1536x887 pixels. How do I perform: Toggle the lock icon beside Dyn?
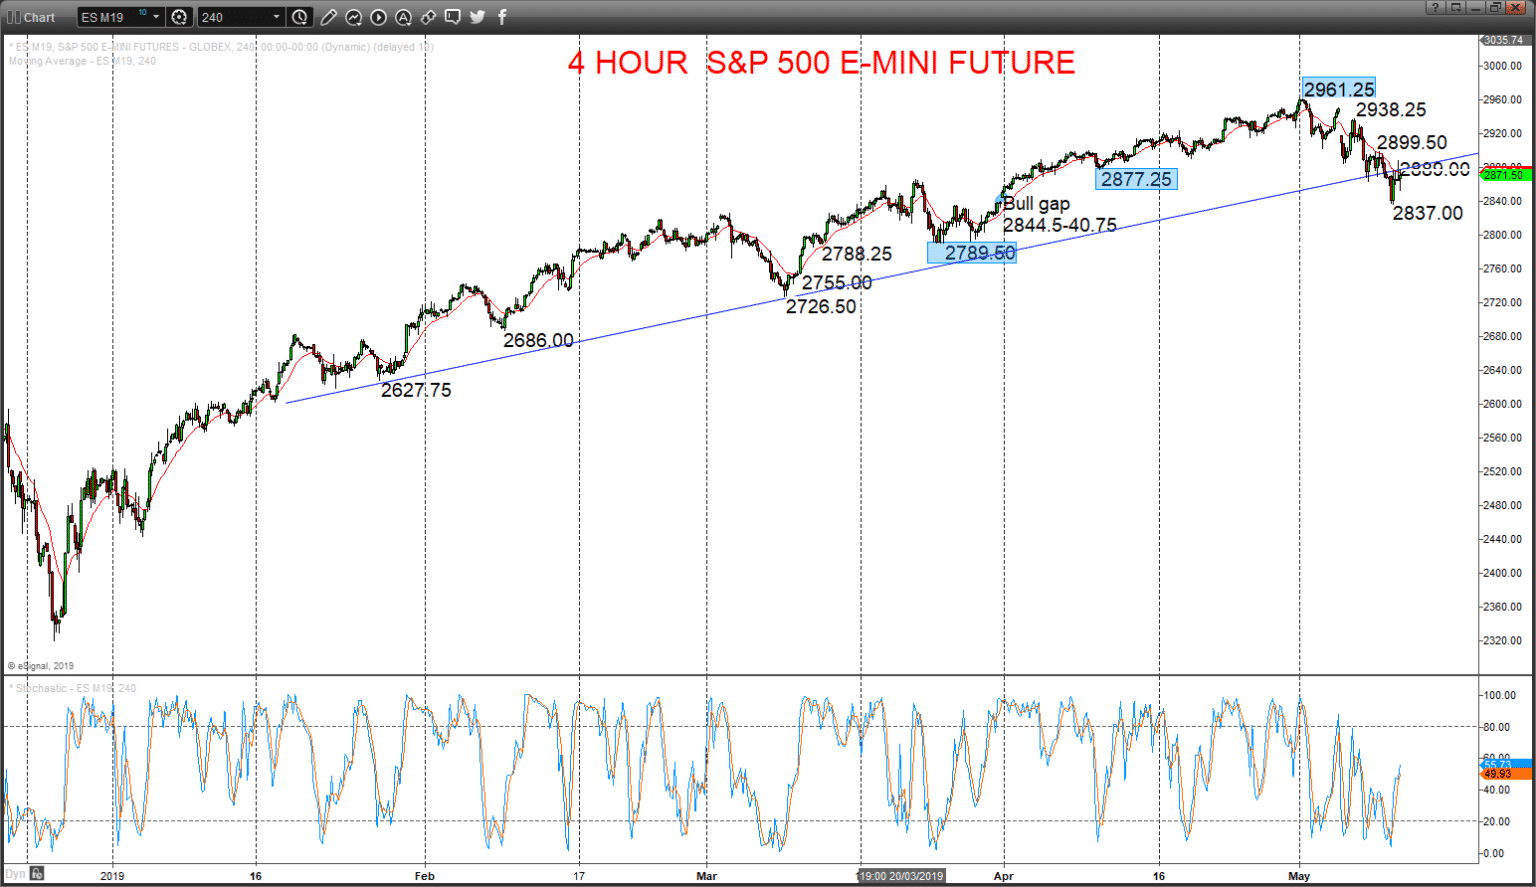[36, 874]
